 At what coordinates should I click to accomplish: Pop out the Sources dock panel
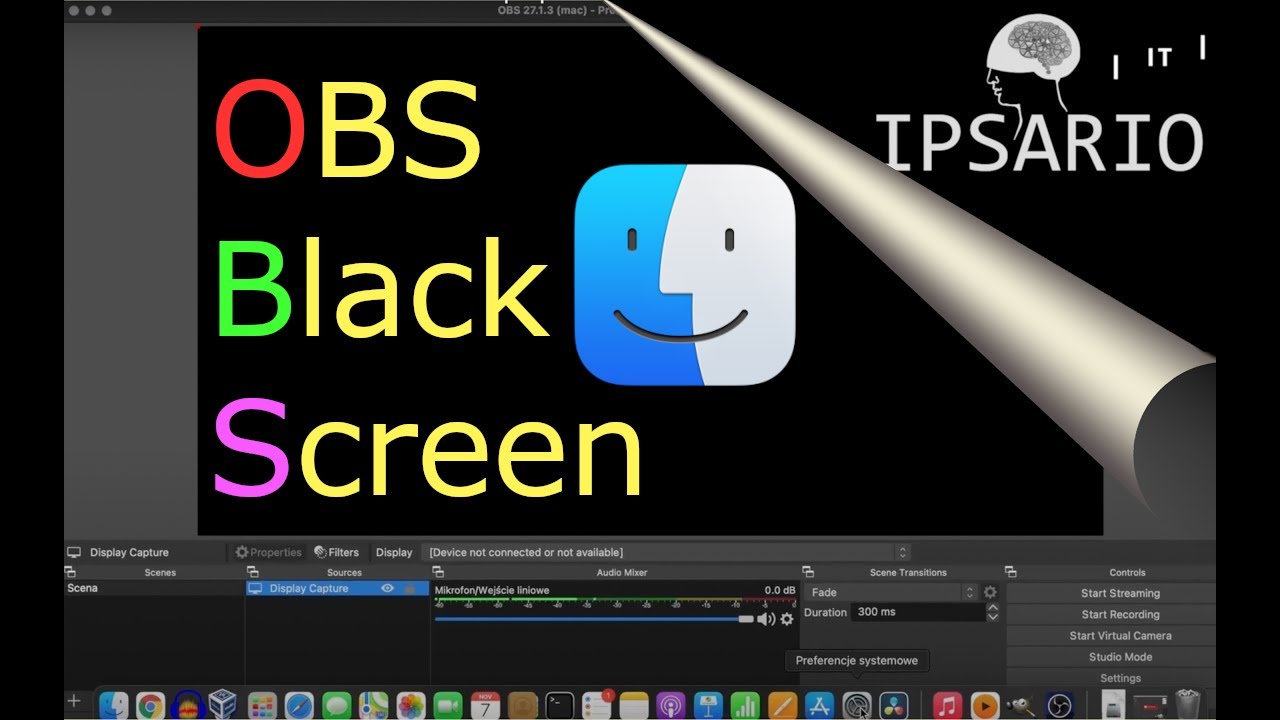(252, 572)
